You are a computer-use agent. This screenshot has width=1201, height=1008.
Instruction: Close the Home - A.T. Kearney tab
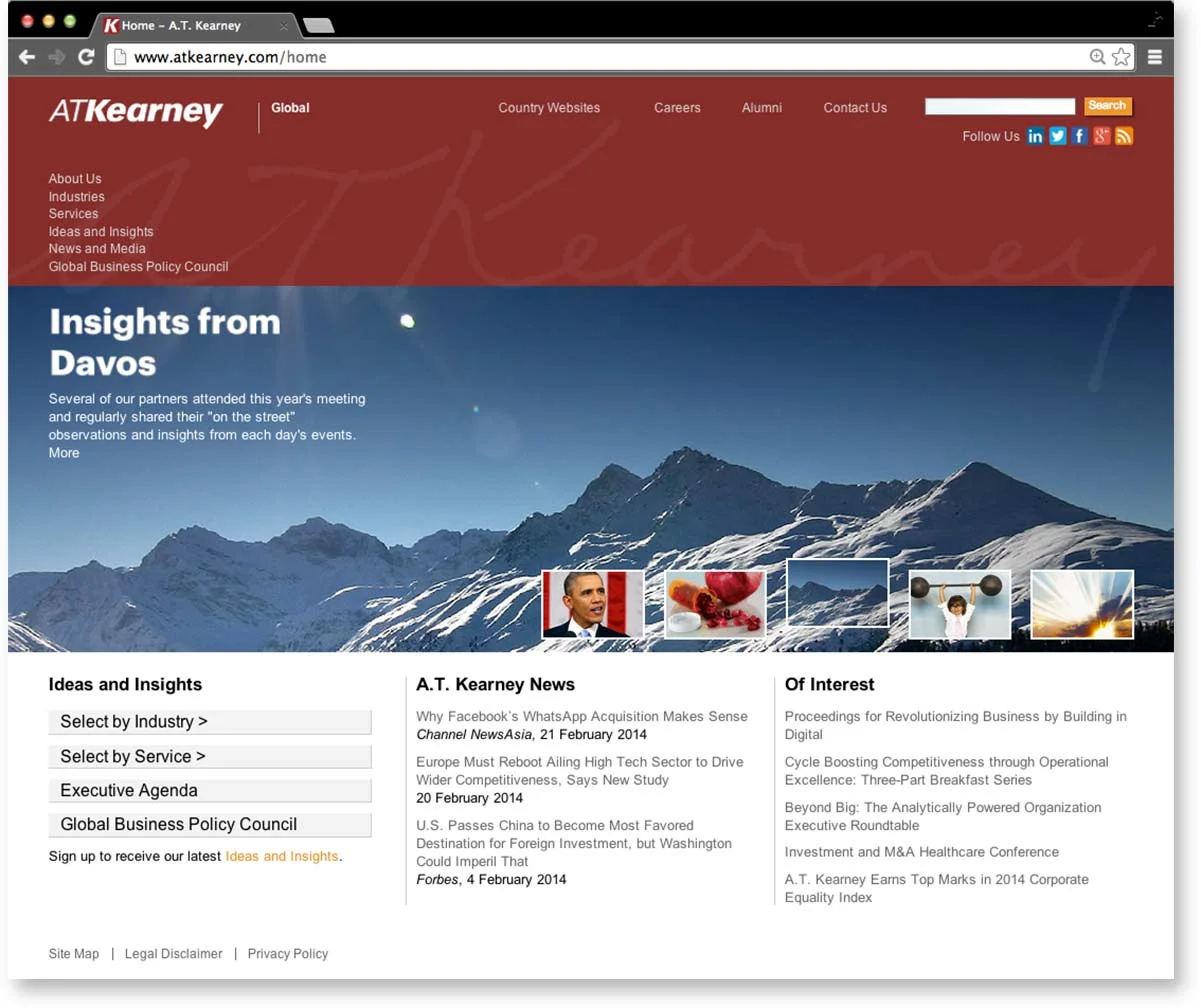(x=284, y=26)
